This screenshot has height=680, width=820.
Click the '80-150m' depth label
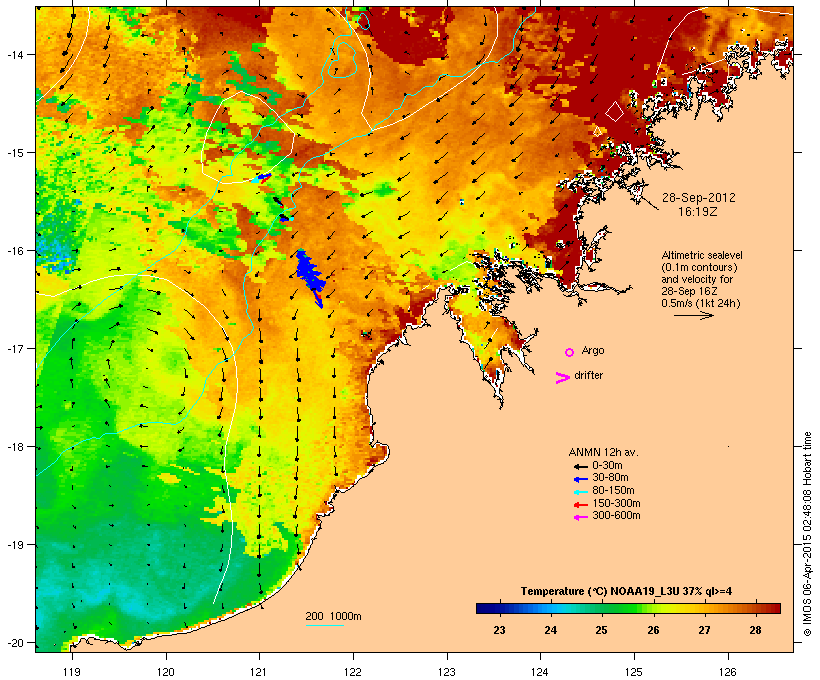(x=613, y=491)
